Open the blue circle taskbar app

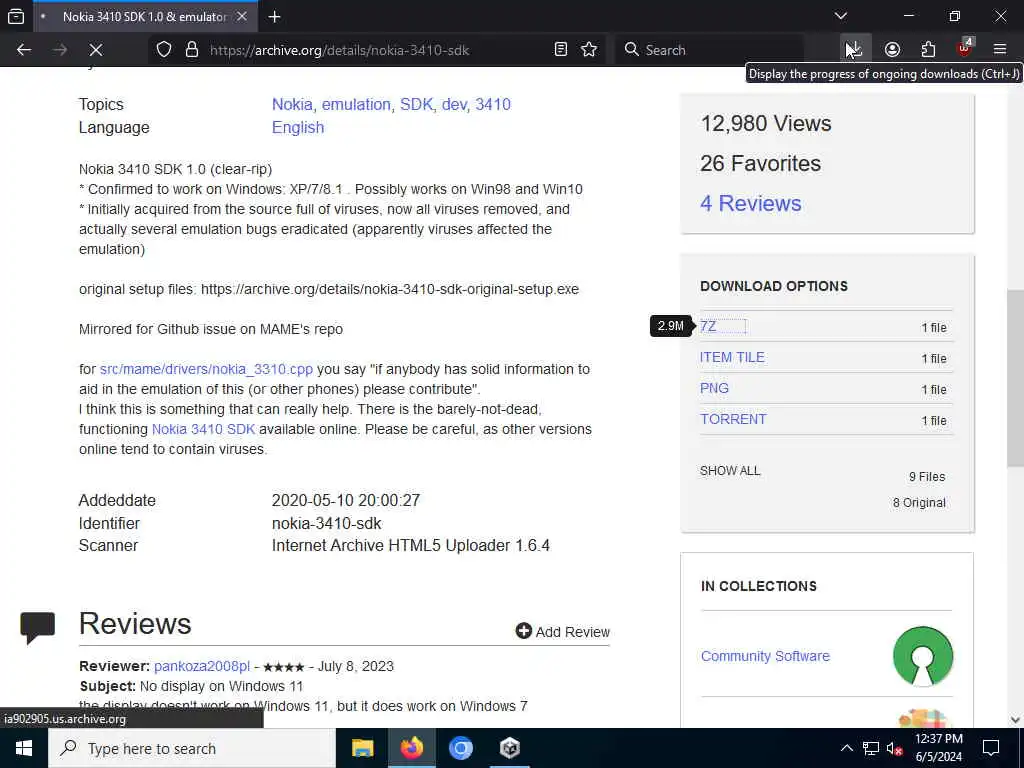pos(460,748)
